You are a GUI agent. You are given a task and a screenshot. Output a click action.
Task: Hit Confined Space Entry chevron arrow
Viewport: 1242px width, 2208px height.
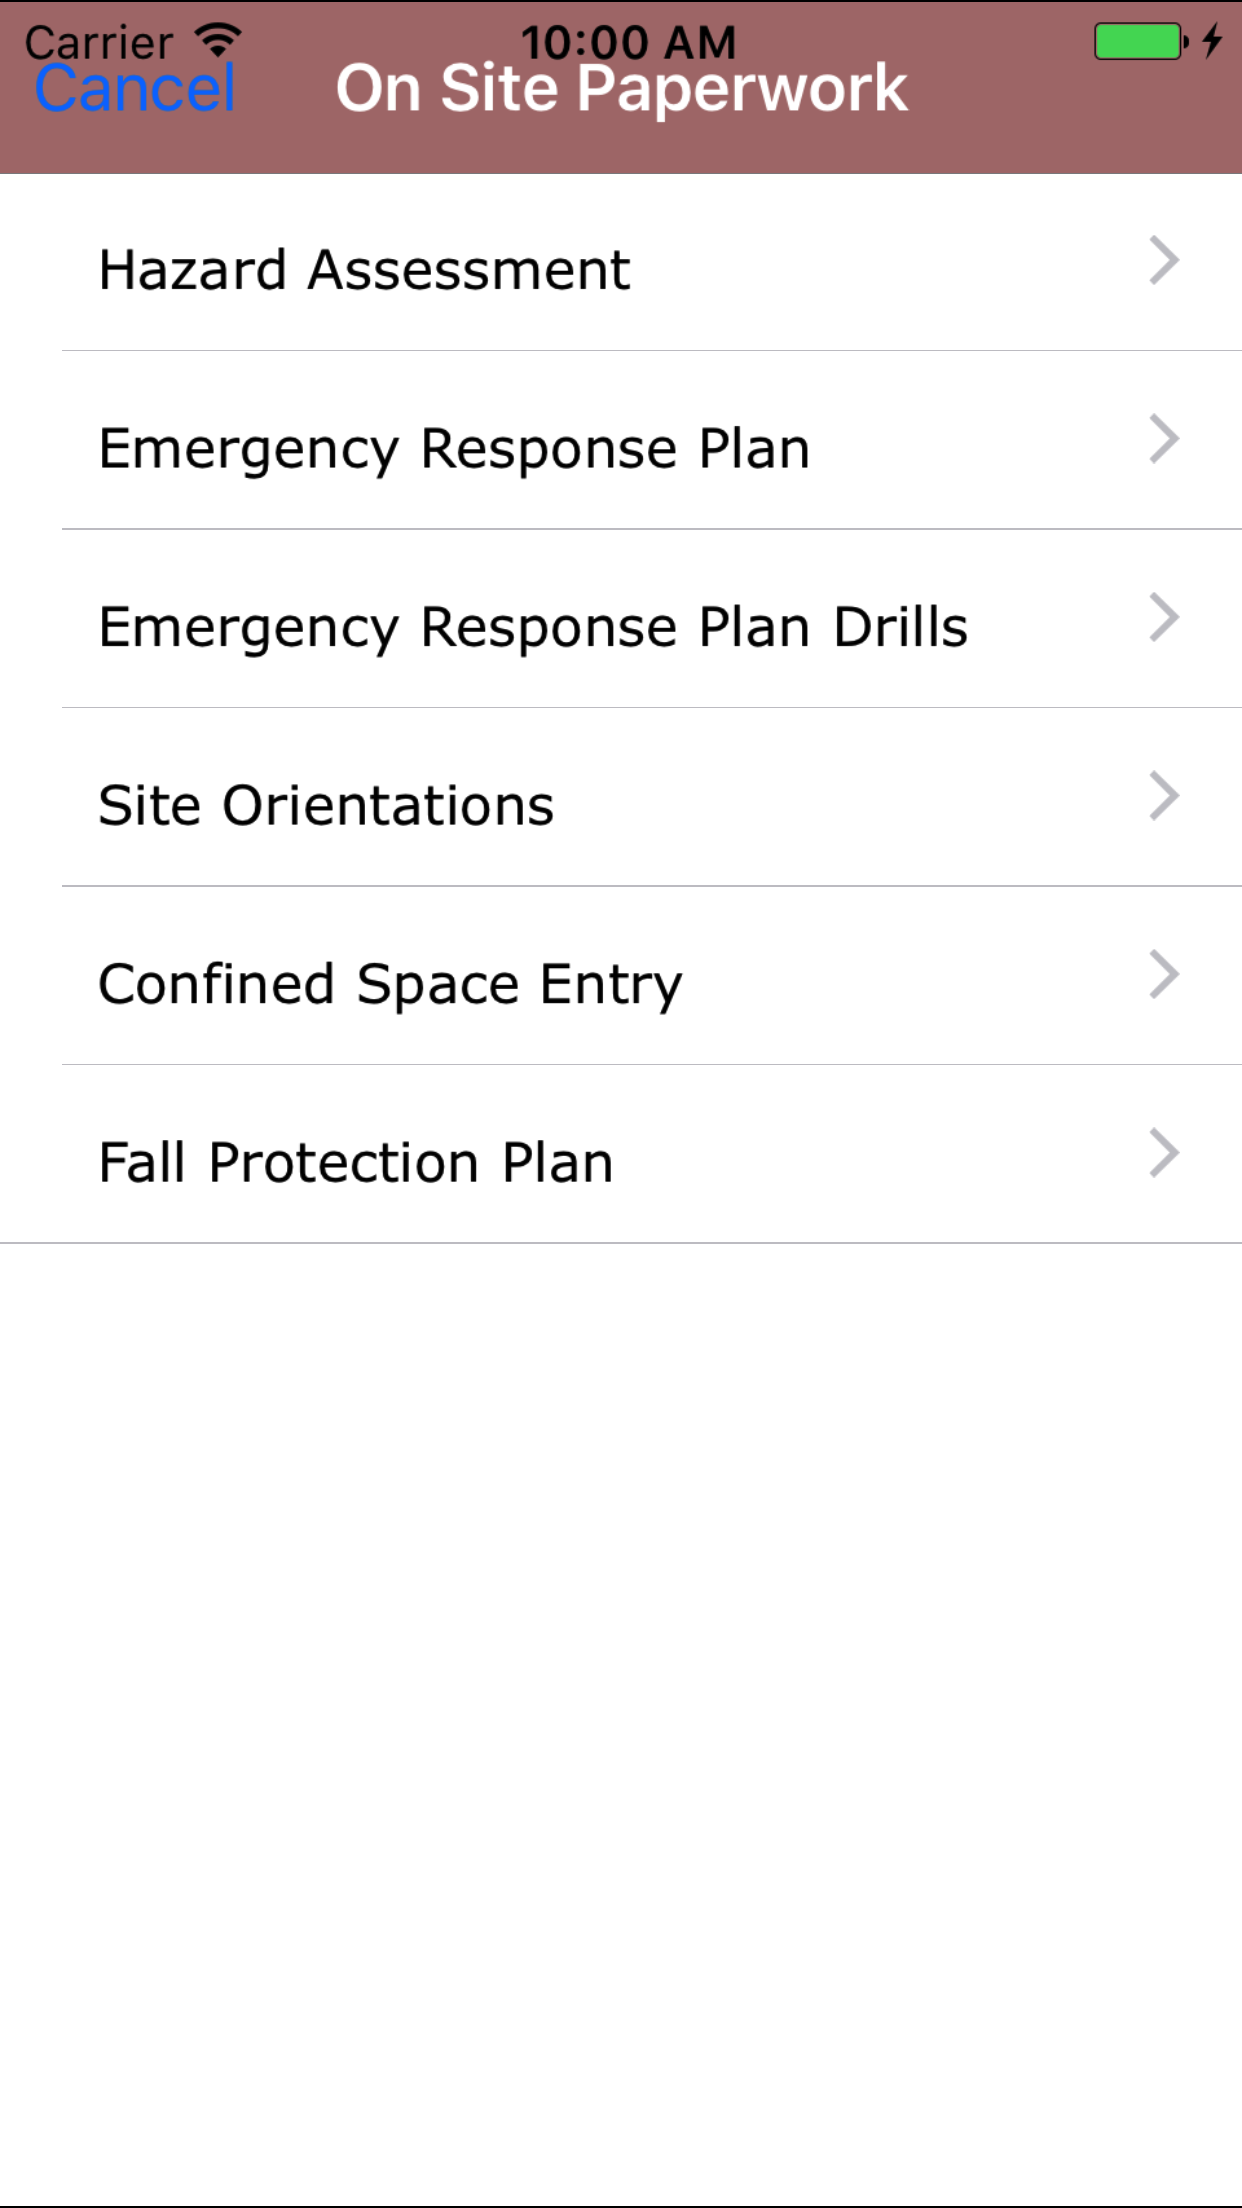[1164, 975]
